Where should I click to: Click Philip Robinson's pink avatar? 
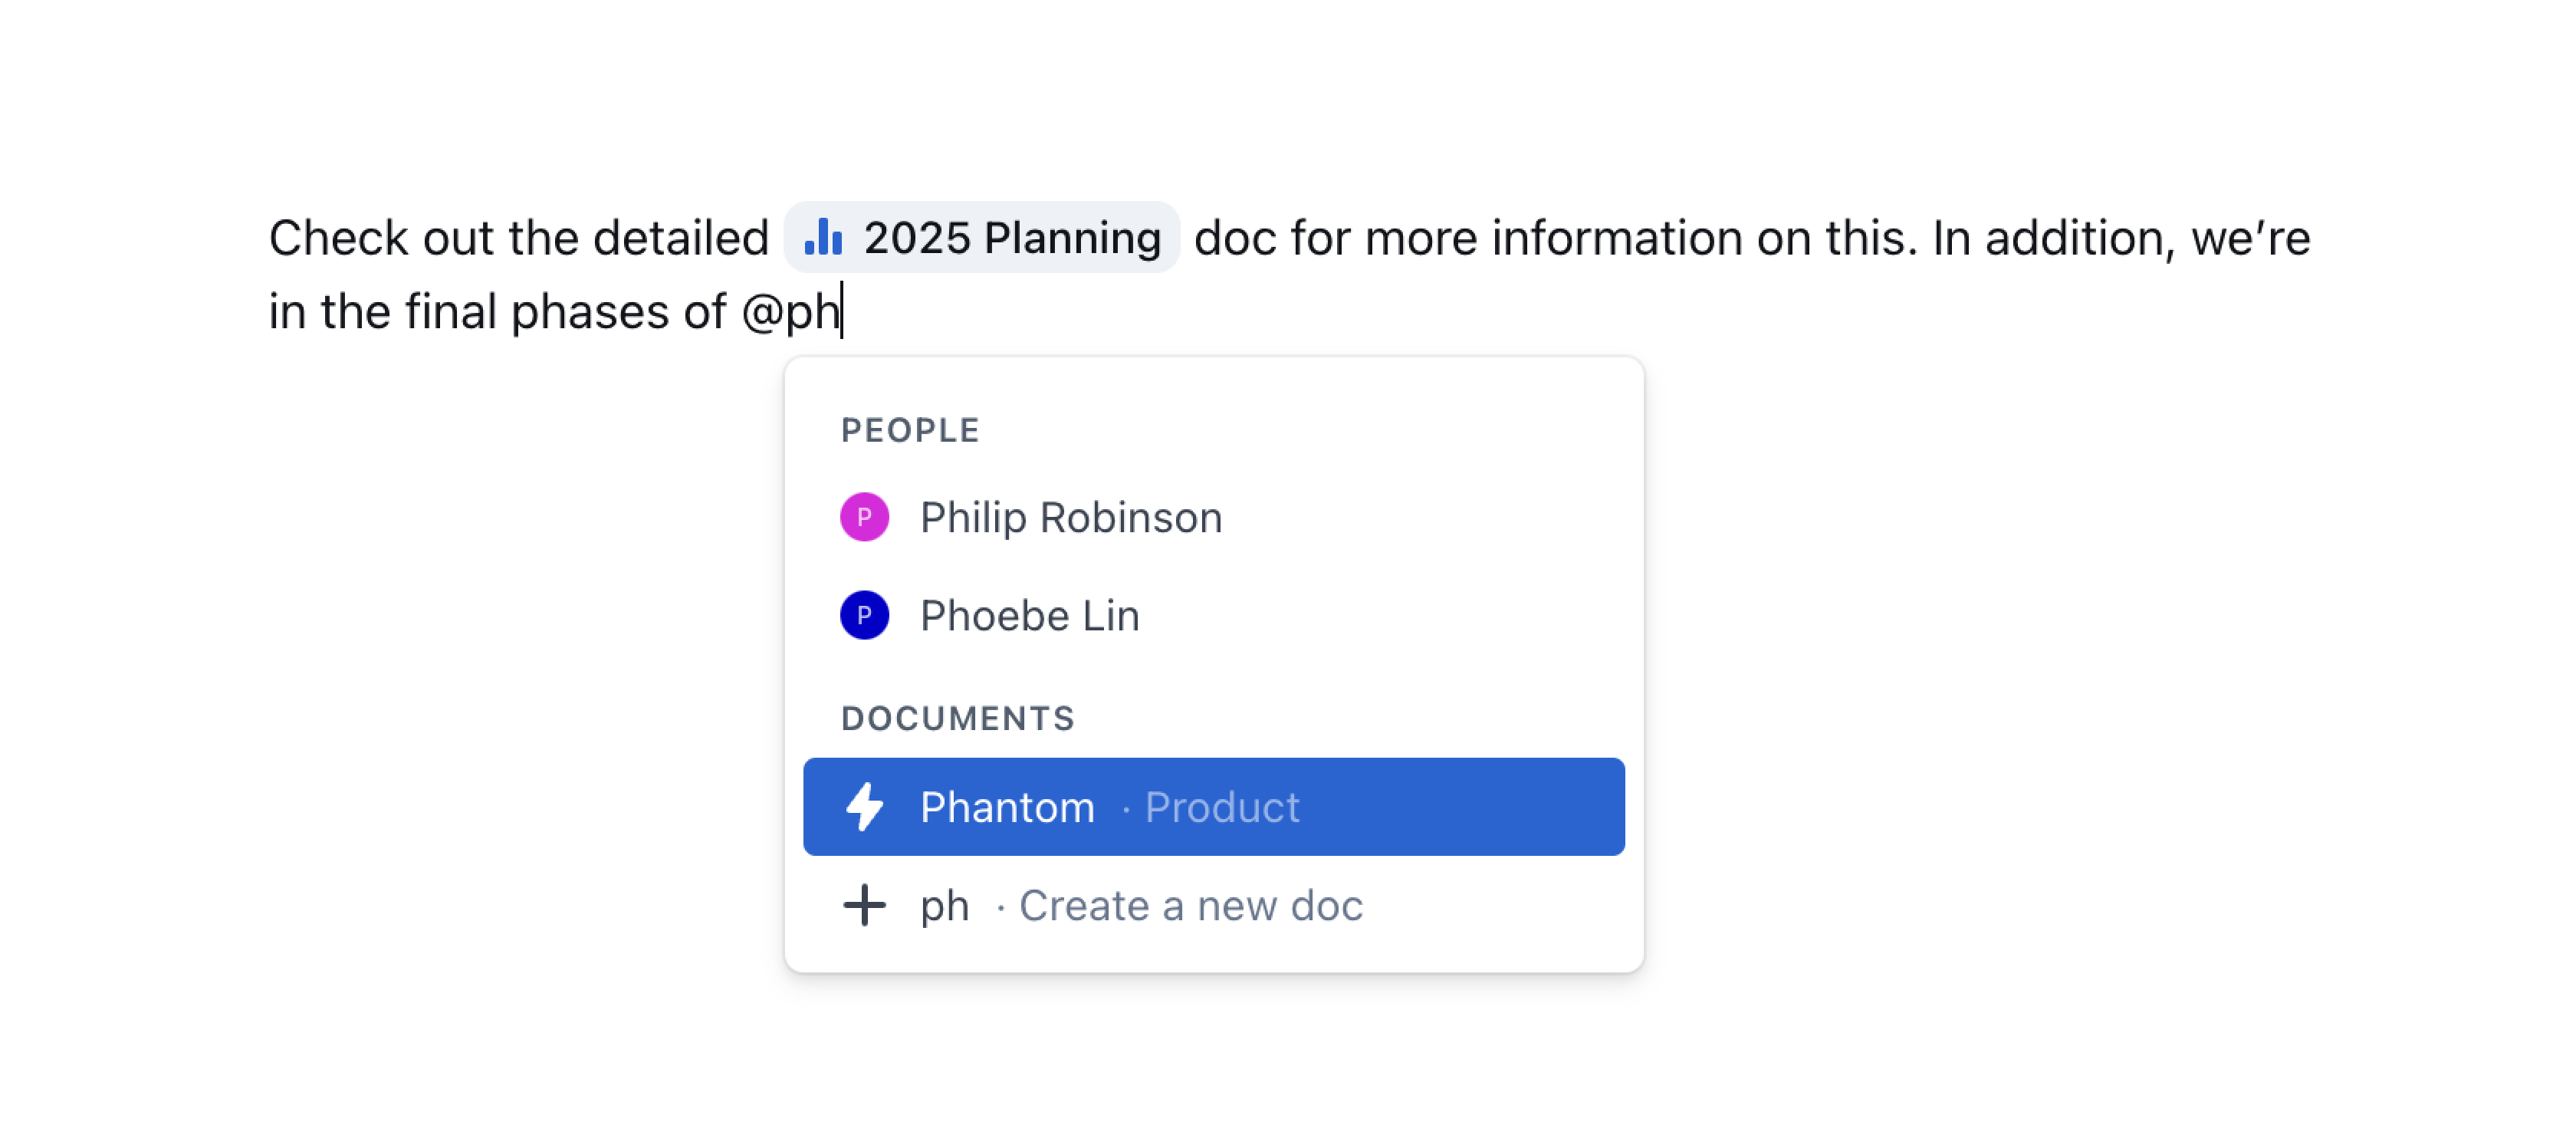(864, 517)
